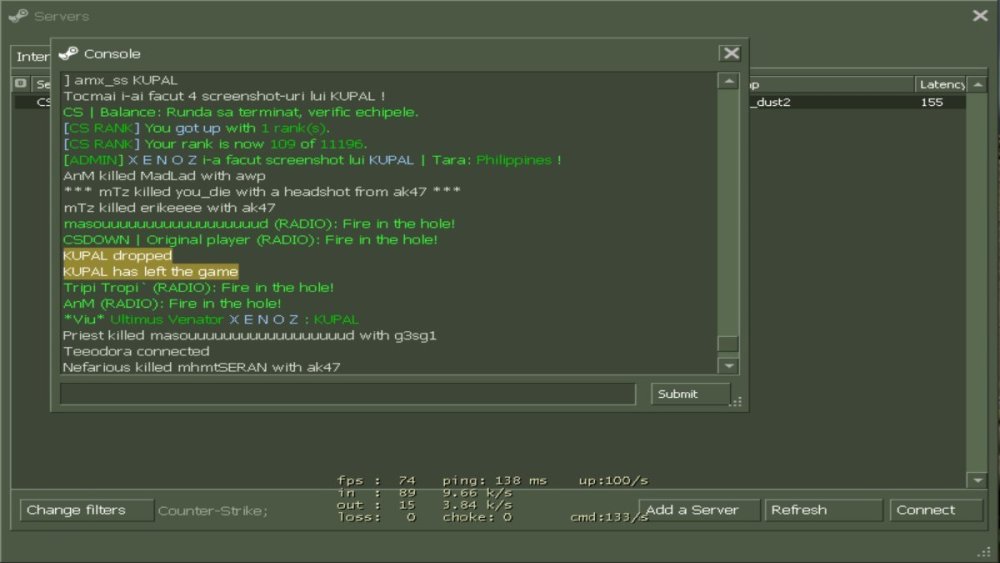Screen dimensions: 1000x563
Task: Click the Servers window resize grip
Action: click(x=985, y=552)
